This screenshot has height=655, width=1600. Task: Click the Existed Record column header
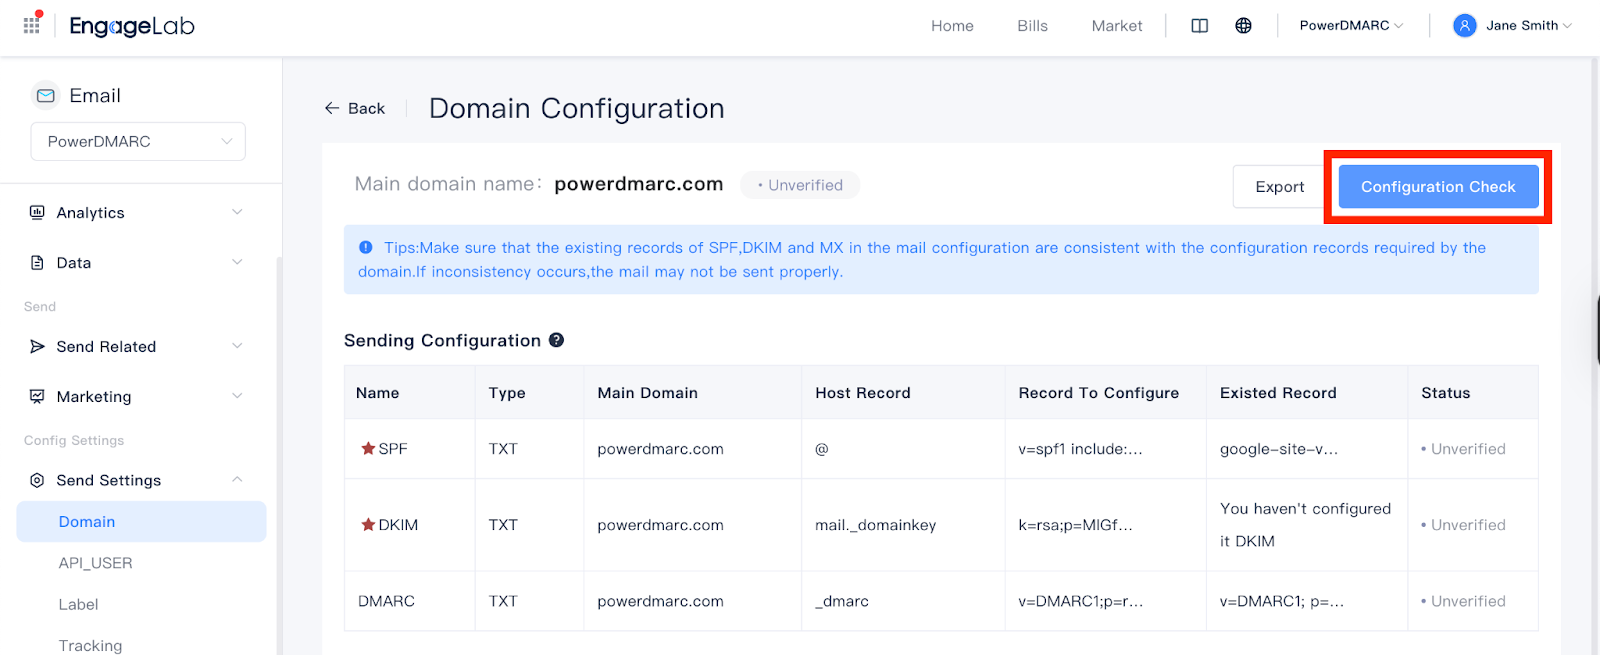(1278, 393)
